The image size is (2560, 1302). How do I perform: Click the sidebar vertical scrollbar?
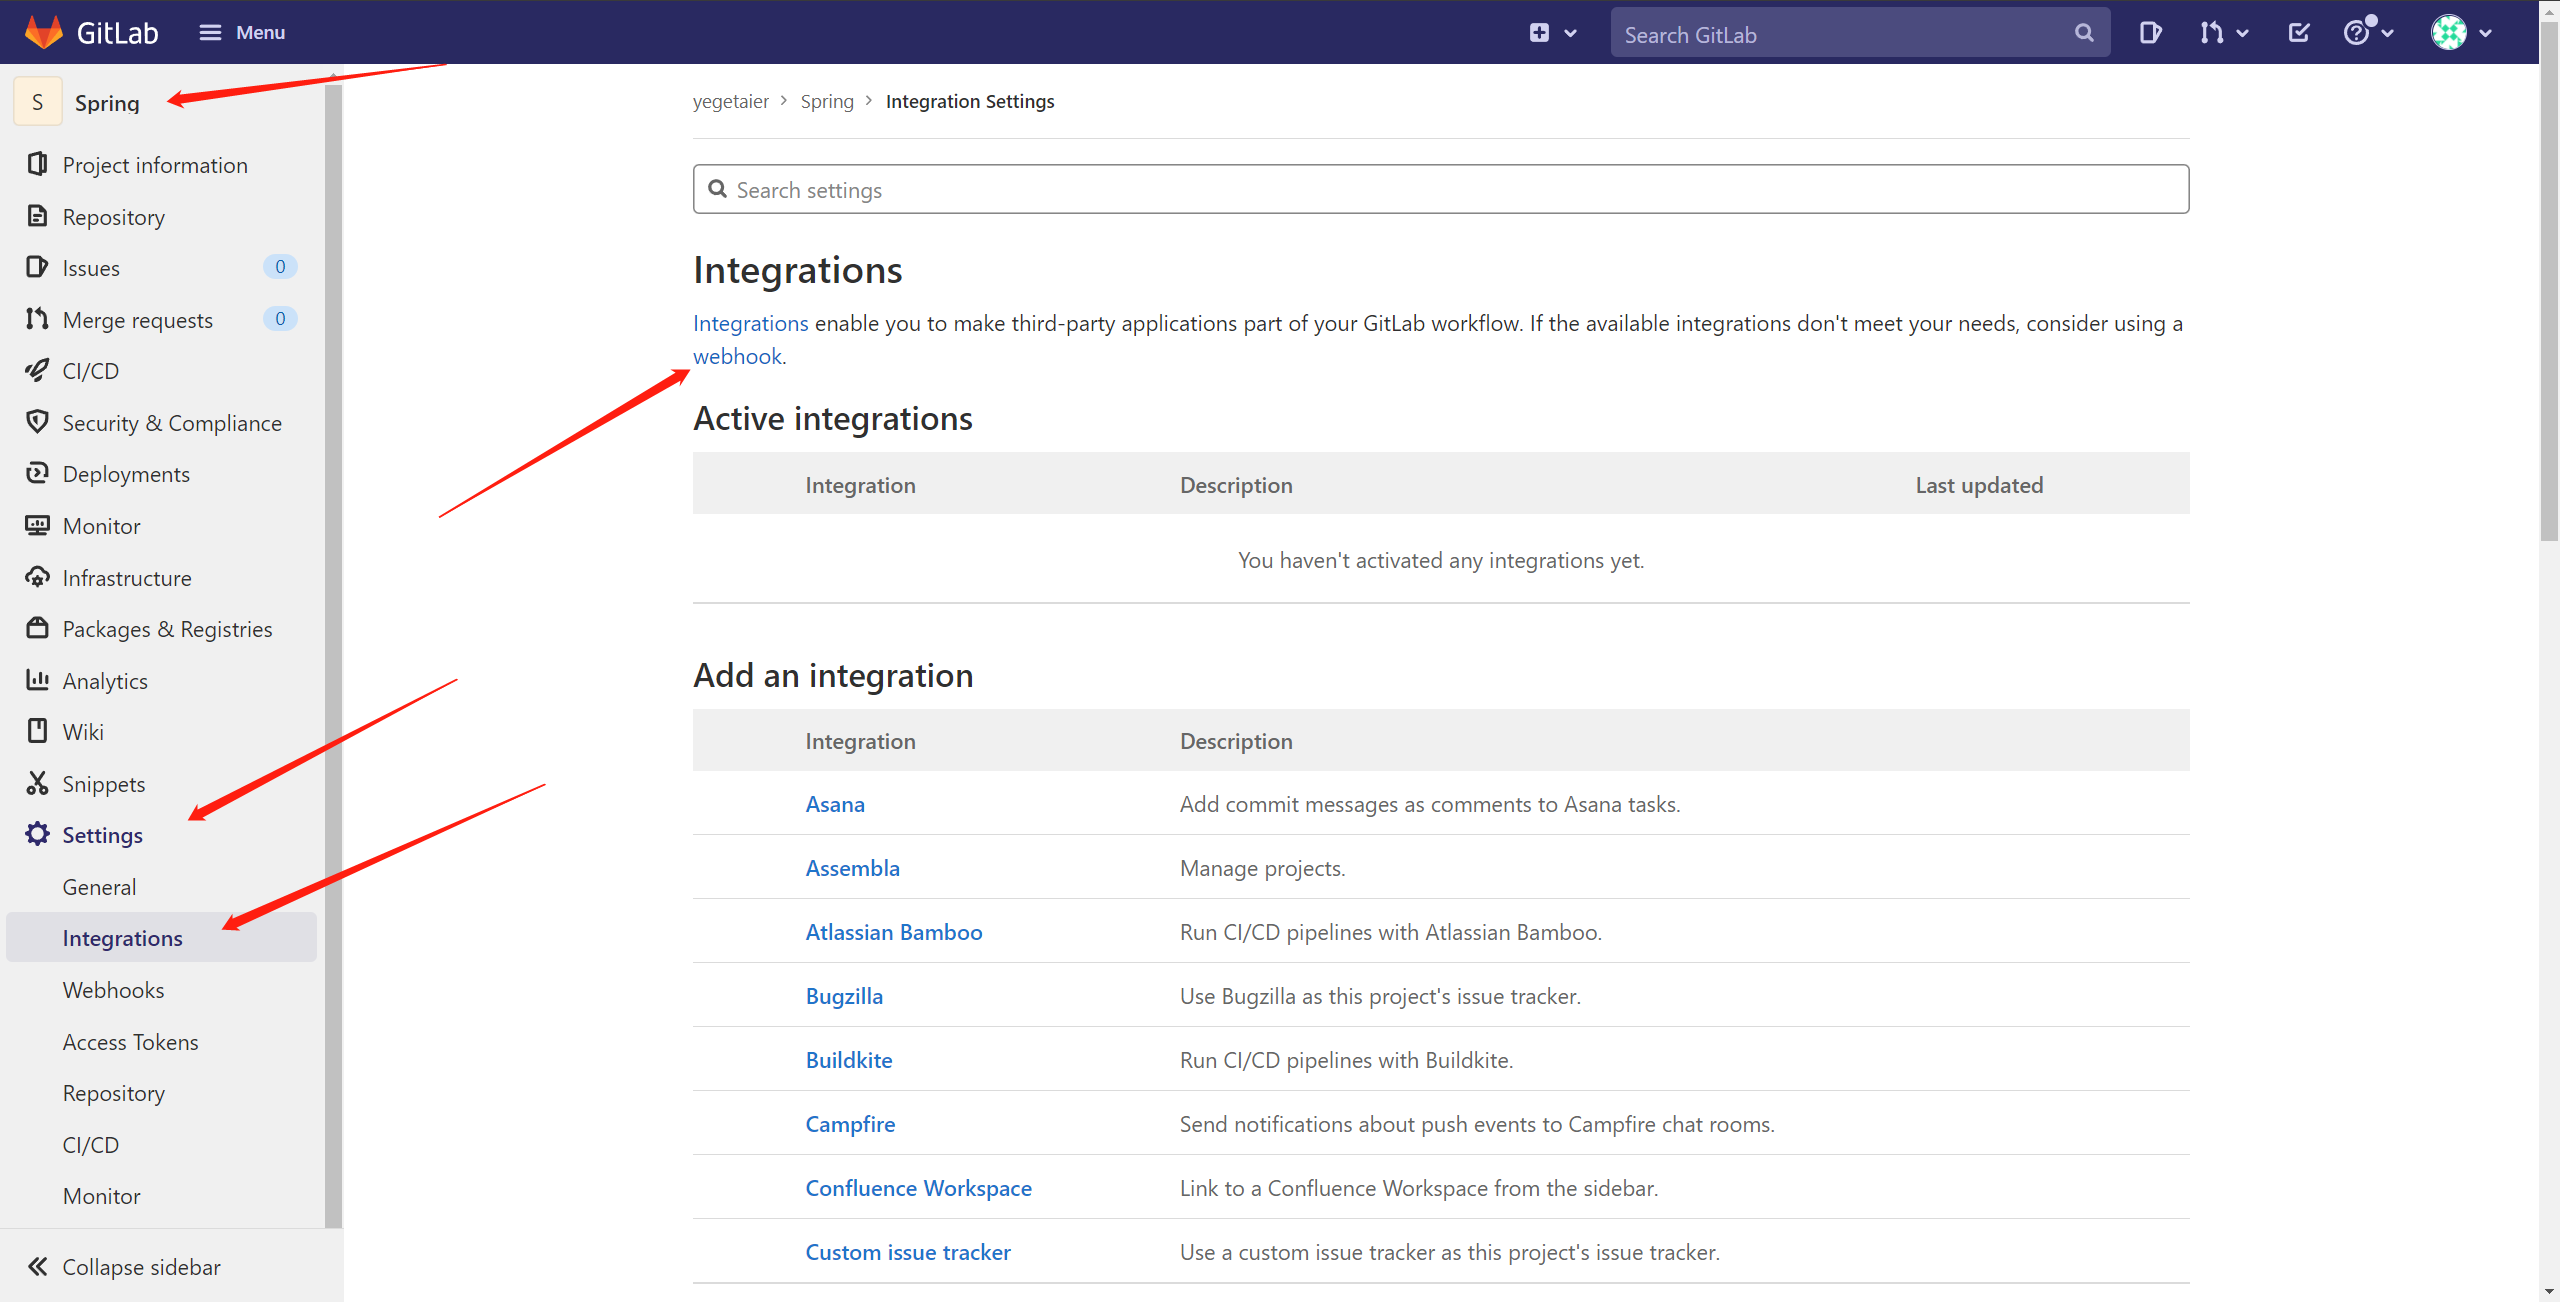333,655
